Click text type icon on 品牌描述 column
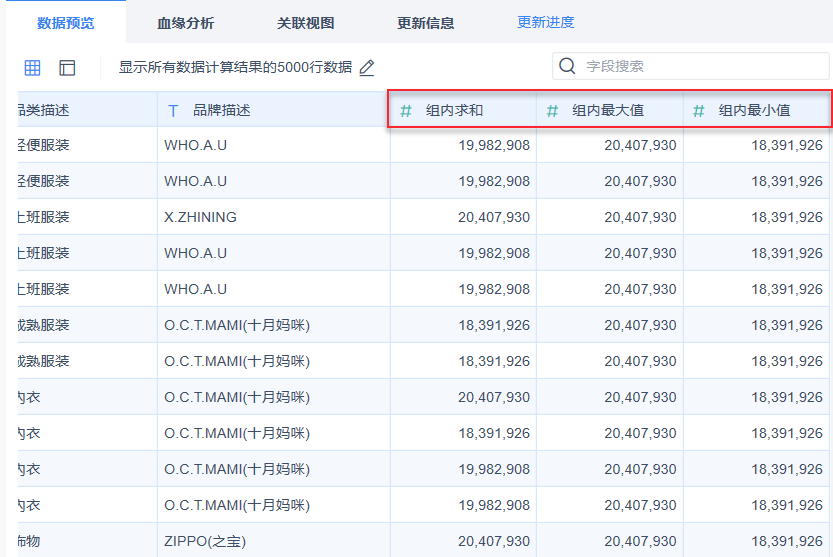The height and width of the screenshot is (557, 833). pyautogui.click(x=173, y=110)
